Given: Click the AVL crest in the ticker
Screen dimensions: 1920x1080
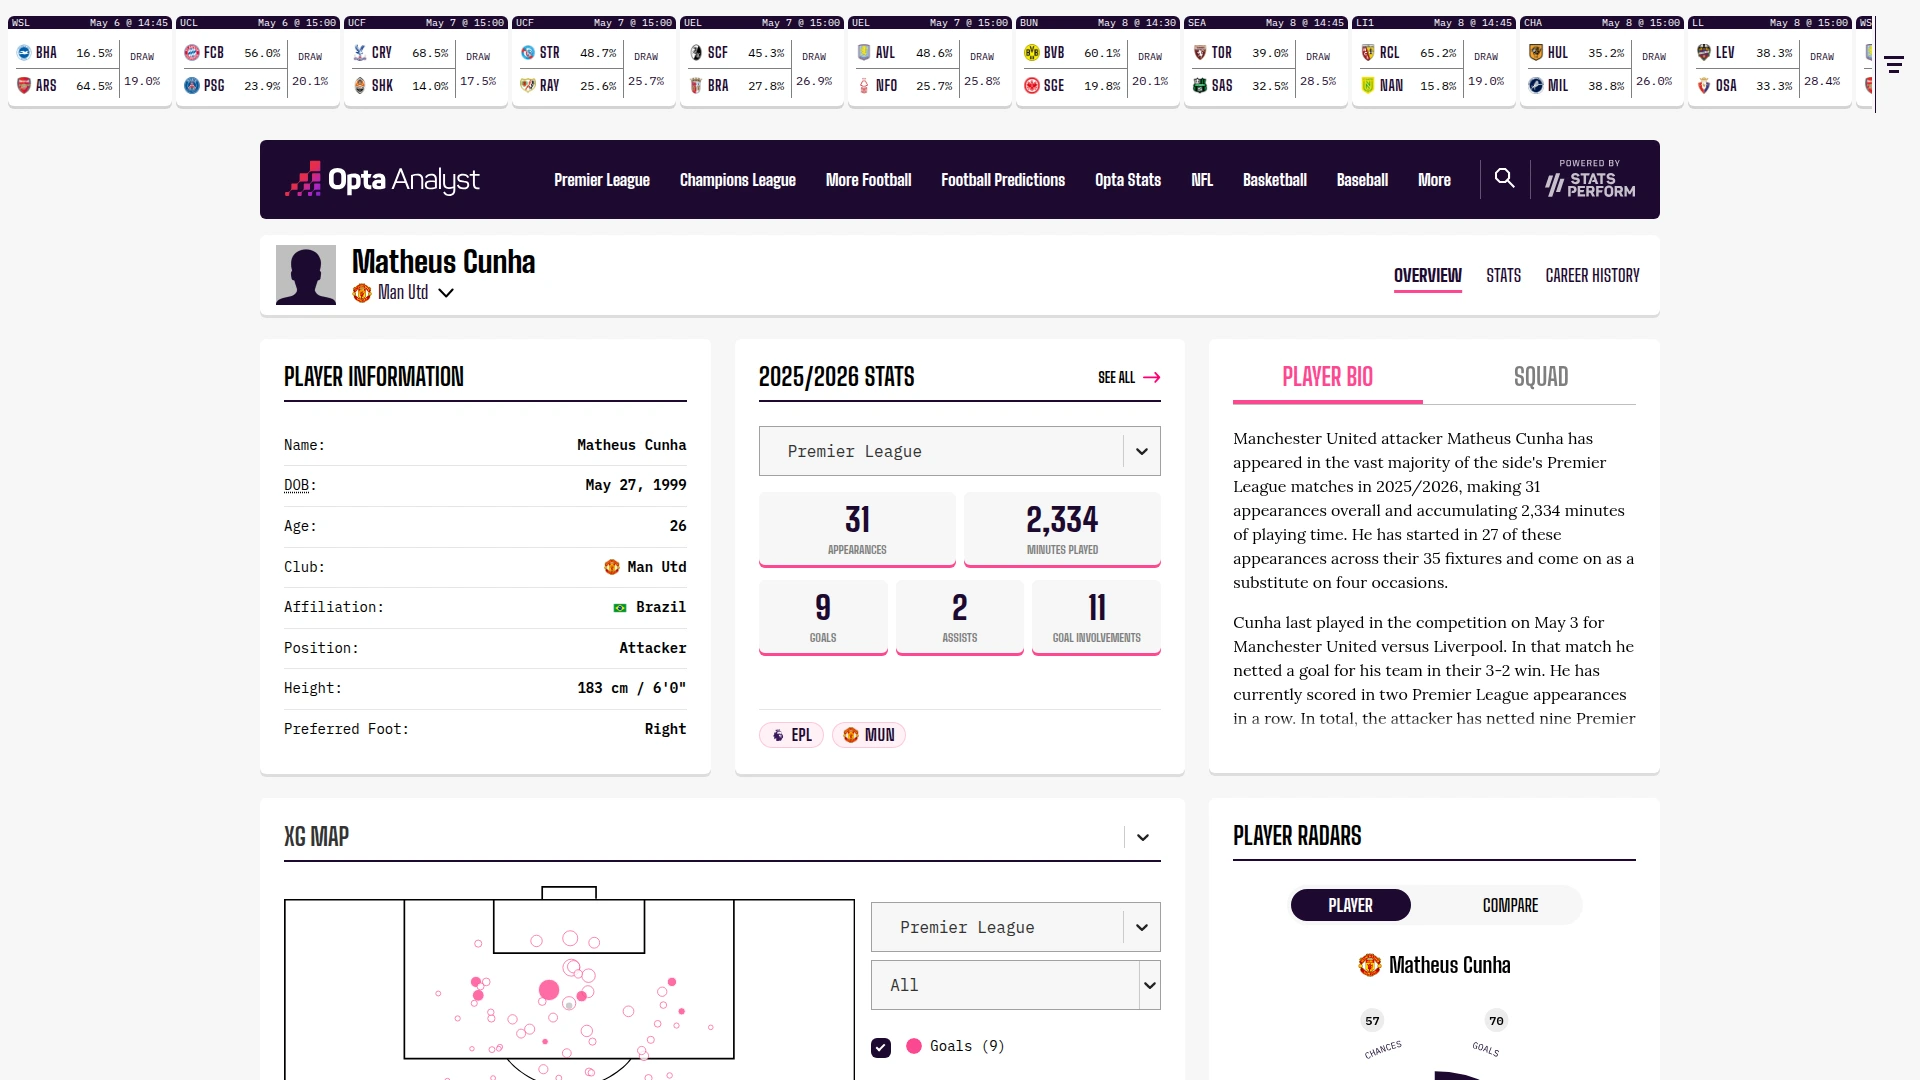Looking at the screenshot, I should tap(864, 53).
